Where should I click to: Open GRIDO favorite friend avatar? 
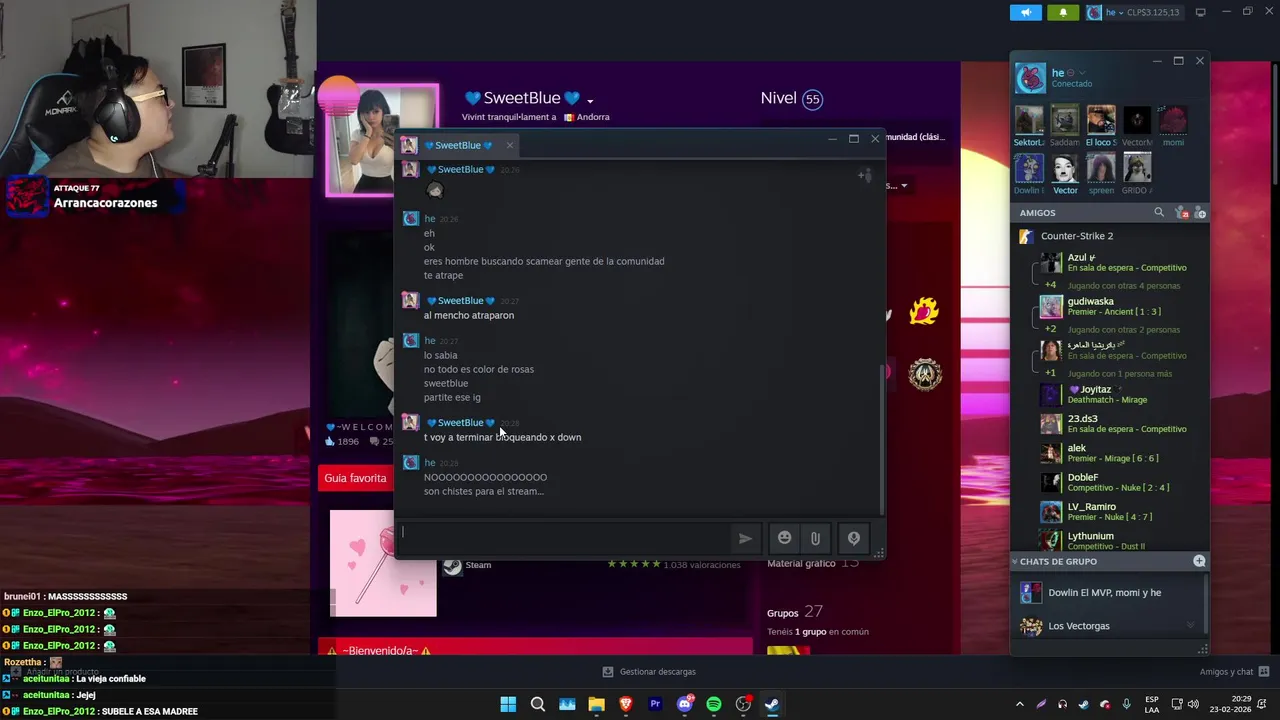(x=1137, y=168)
